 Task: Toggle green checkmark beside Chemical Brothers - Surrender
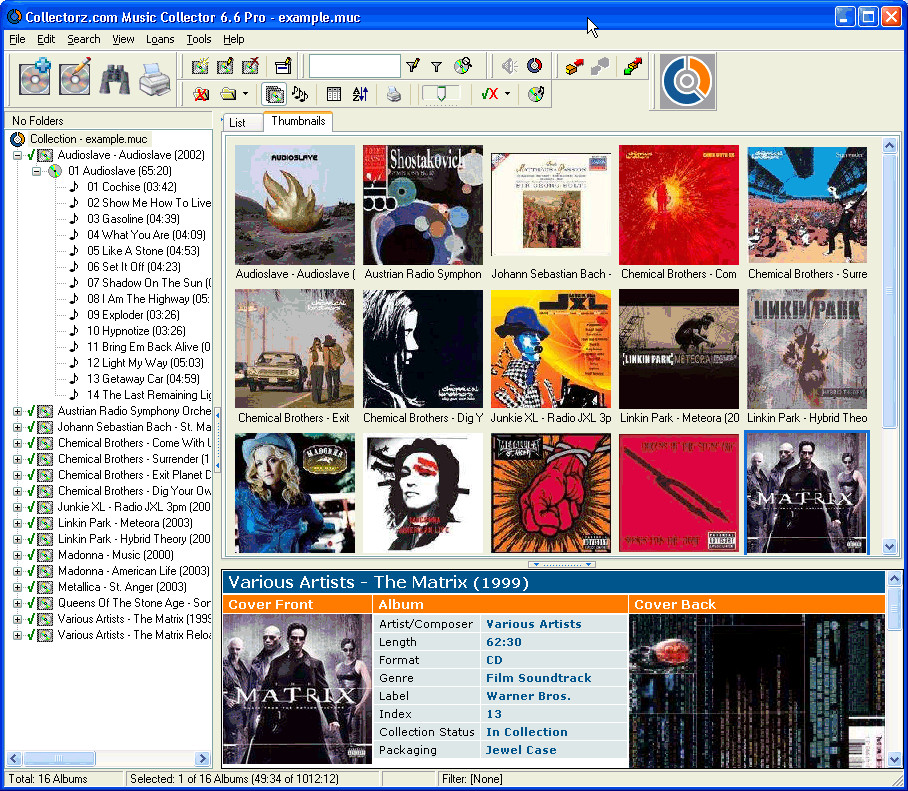(31, 459)
